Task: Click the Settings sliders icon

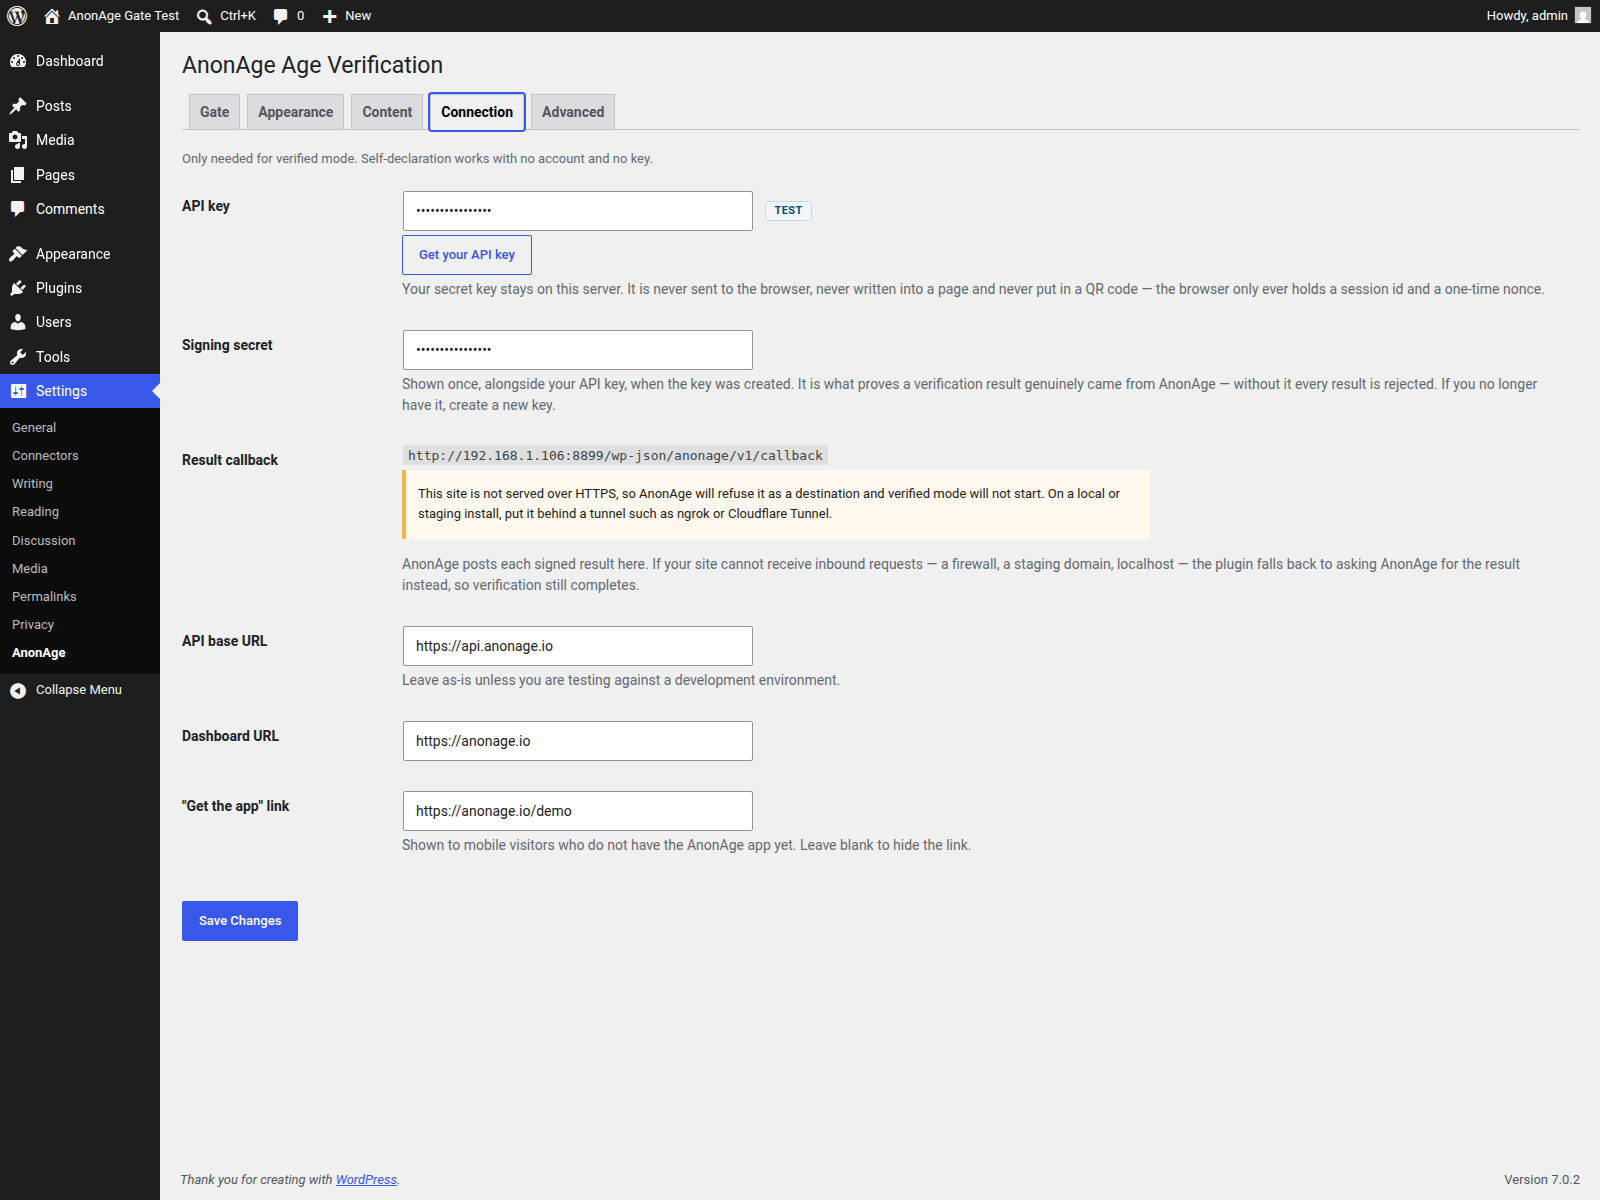Action: tap(18, 391)
